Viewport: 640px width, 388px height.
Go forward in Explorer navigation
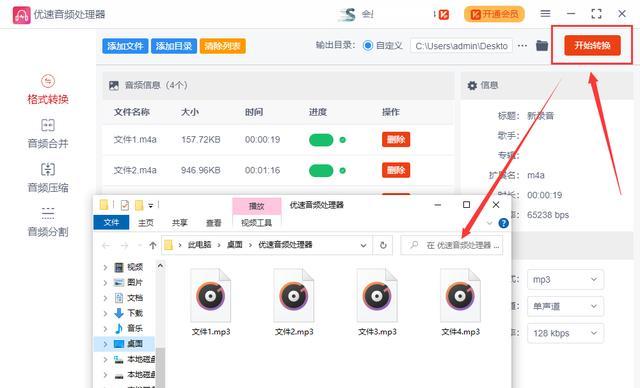[x=124, y=245]
